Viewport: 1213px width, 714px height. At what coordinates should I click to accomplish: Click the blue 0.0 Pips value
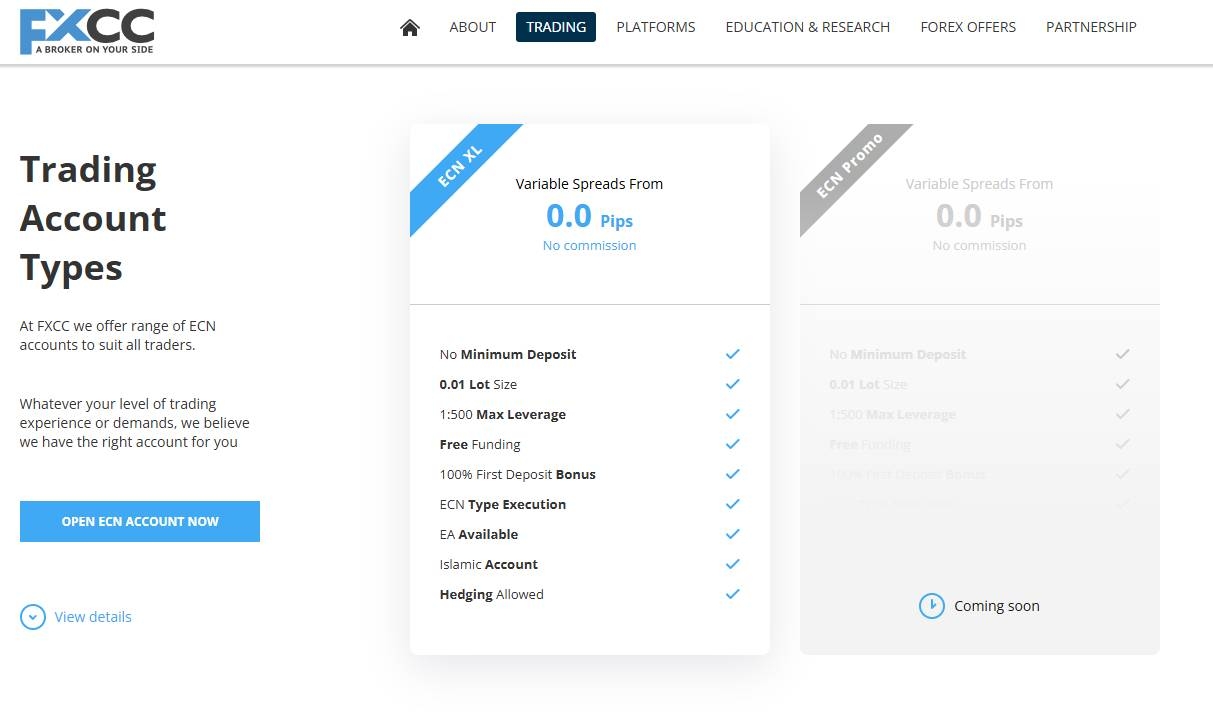point(589,216)
